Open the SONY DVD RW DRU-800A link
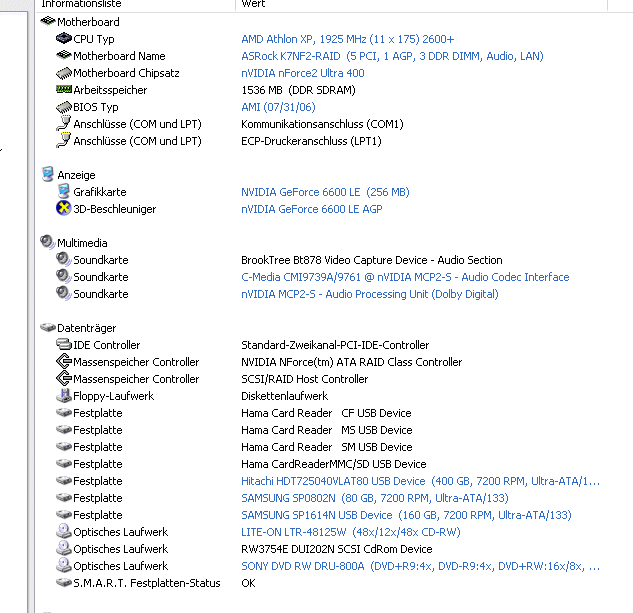This screenshot has width=633, height=613. point(420,566)
